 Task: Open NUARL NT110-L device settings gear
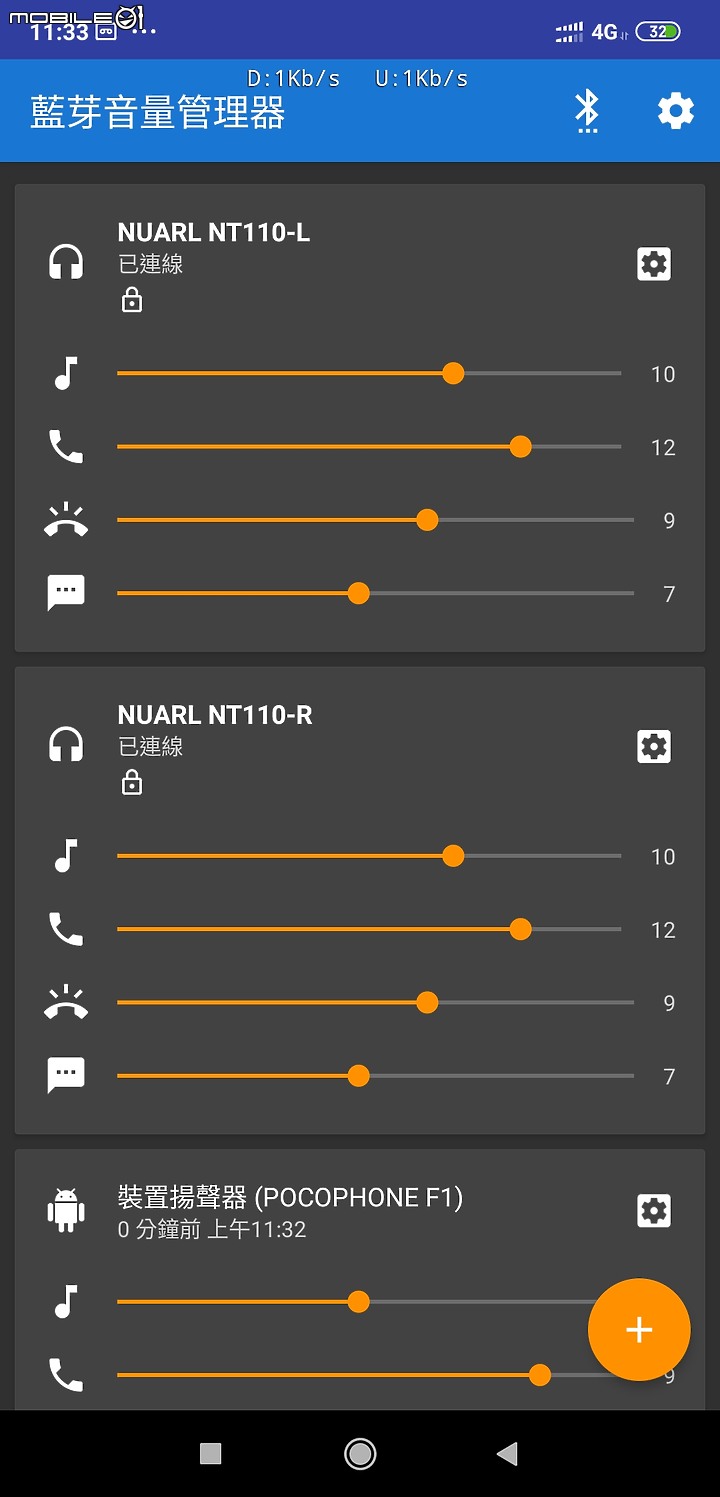[654, 264]
